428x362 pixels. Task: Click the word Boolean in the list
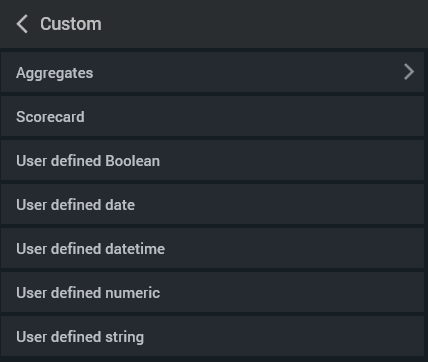133,161
